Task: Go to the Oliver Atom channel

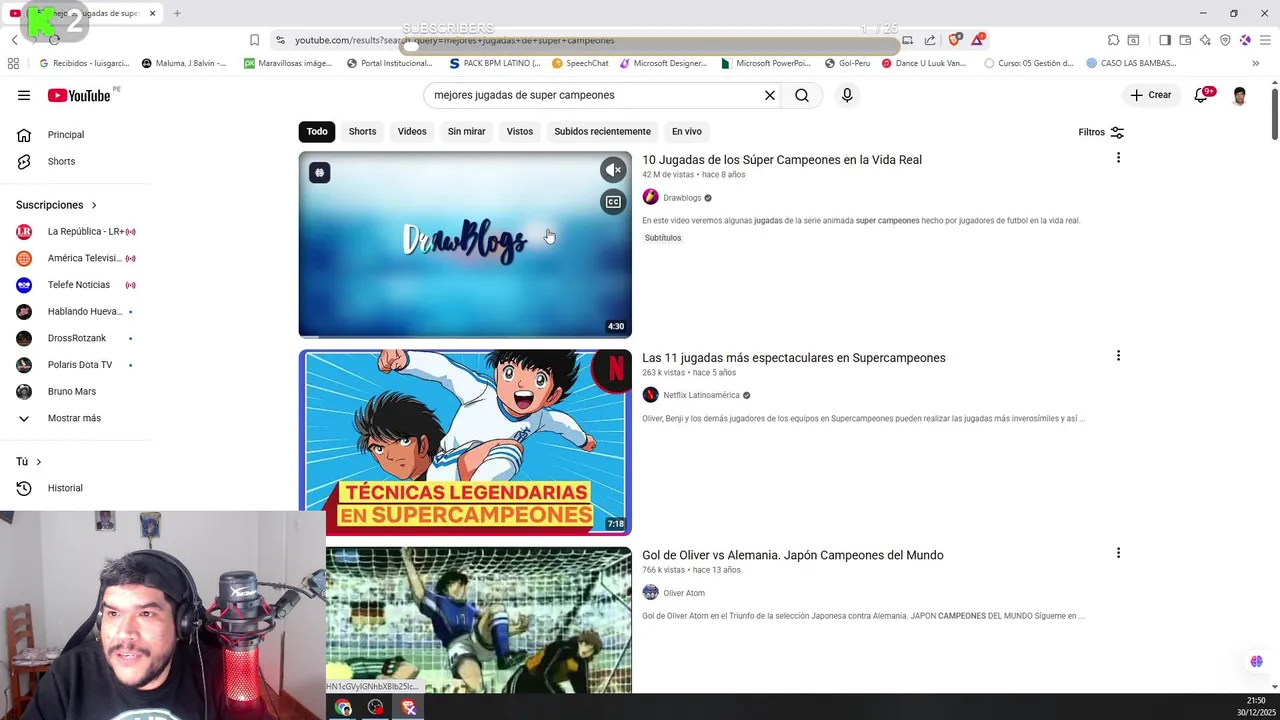Action: 684,593
